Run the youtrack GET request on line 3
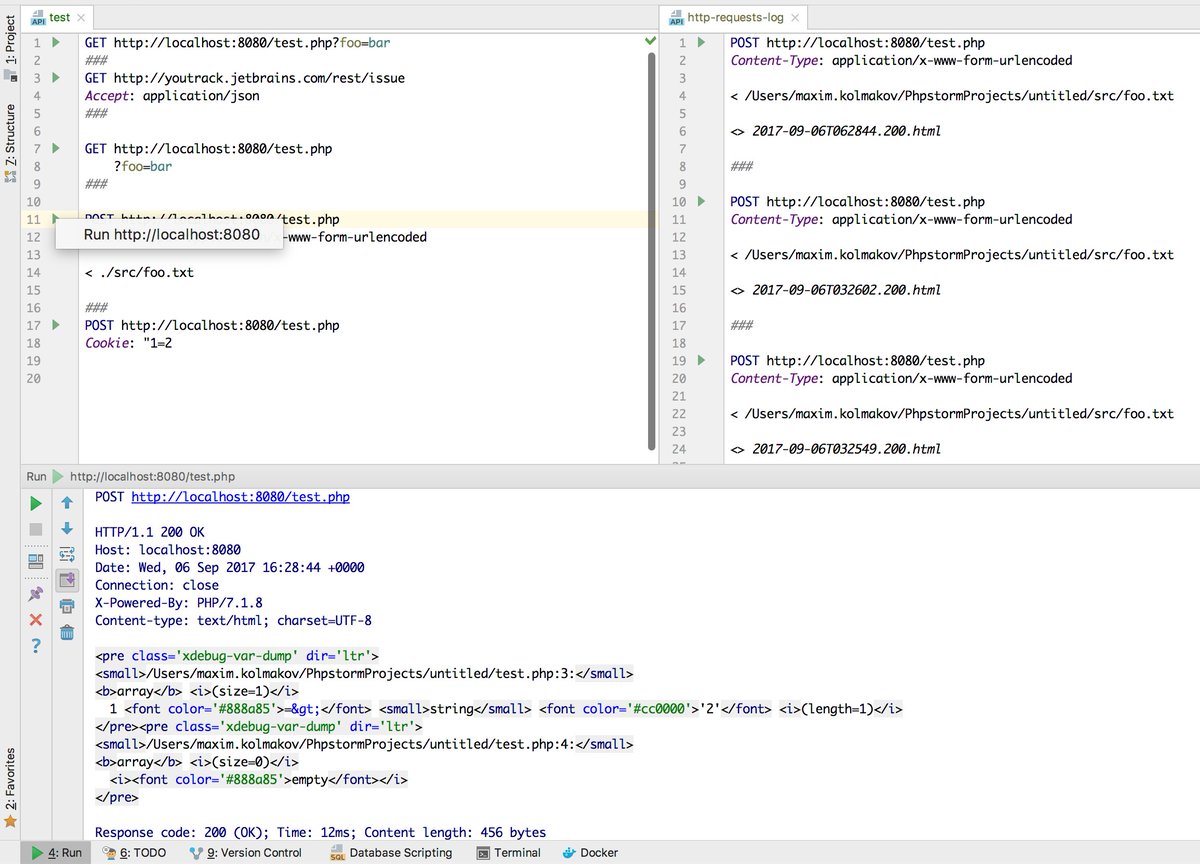This screenshot has height=864, width=1200. 56,77
